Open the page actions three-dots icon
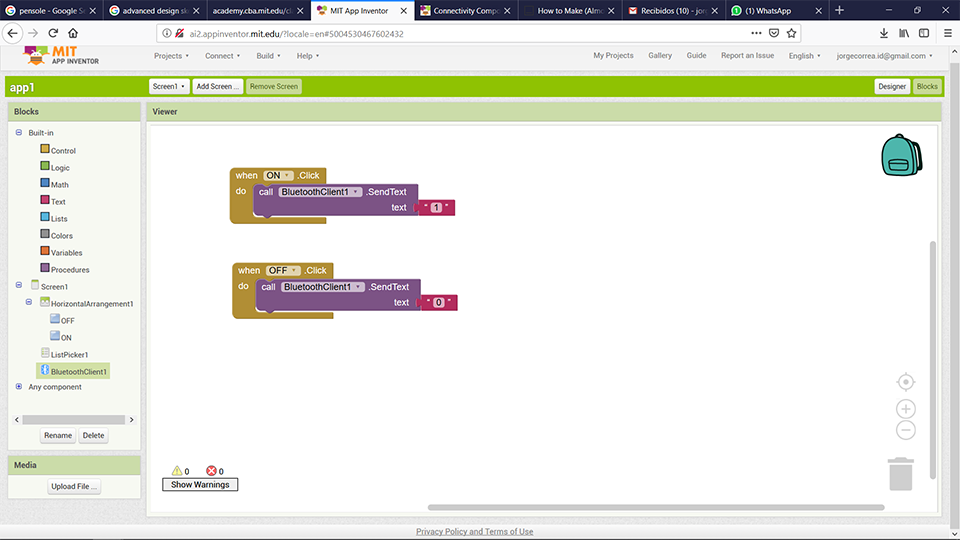Viewport: 960px width, 540px height. click(756, 33)
